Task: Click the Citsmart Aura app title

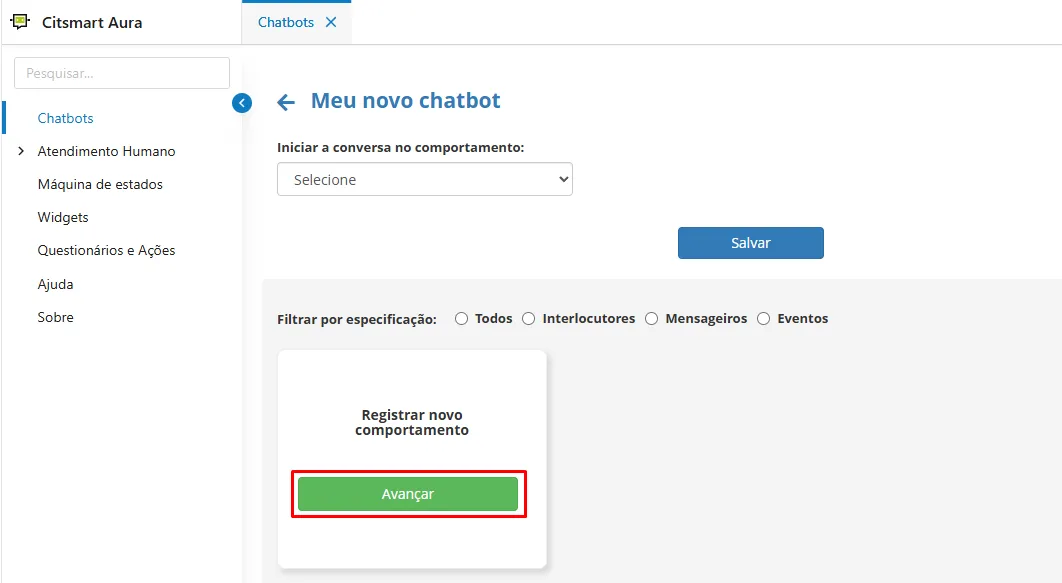Action: pos(92,22)
